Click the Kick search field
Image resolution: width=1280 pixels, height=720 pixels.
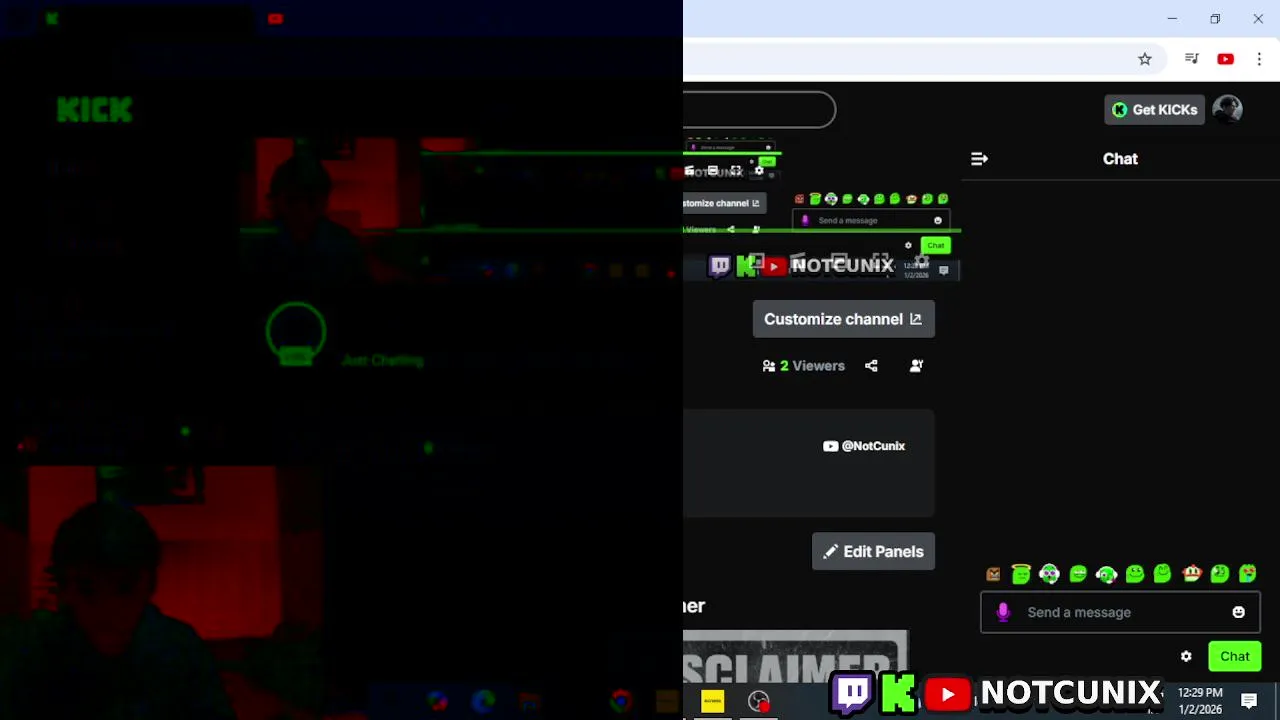click(x=759, y=110)
